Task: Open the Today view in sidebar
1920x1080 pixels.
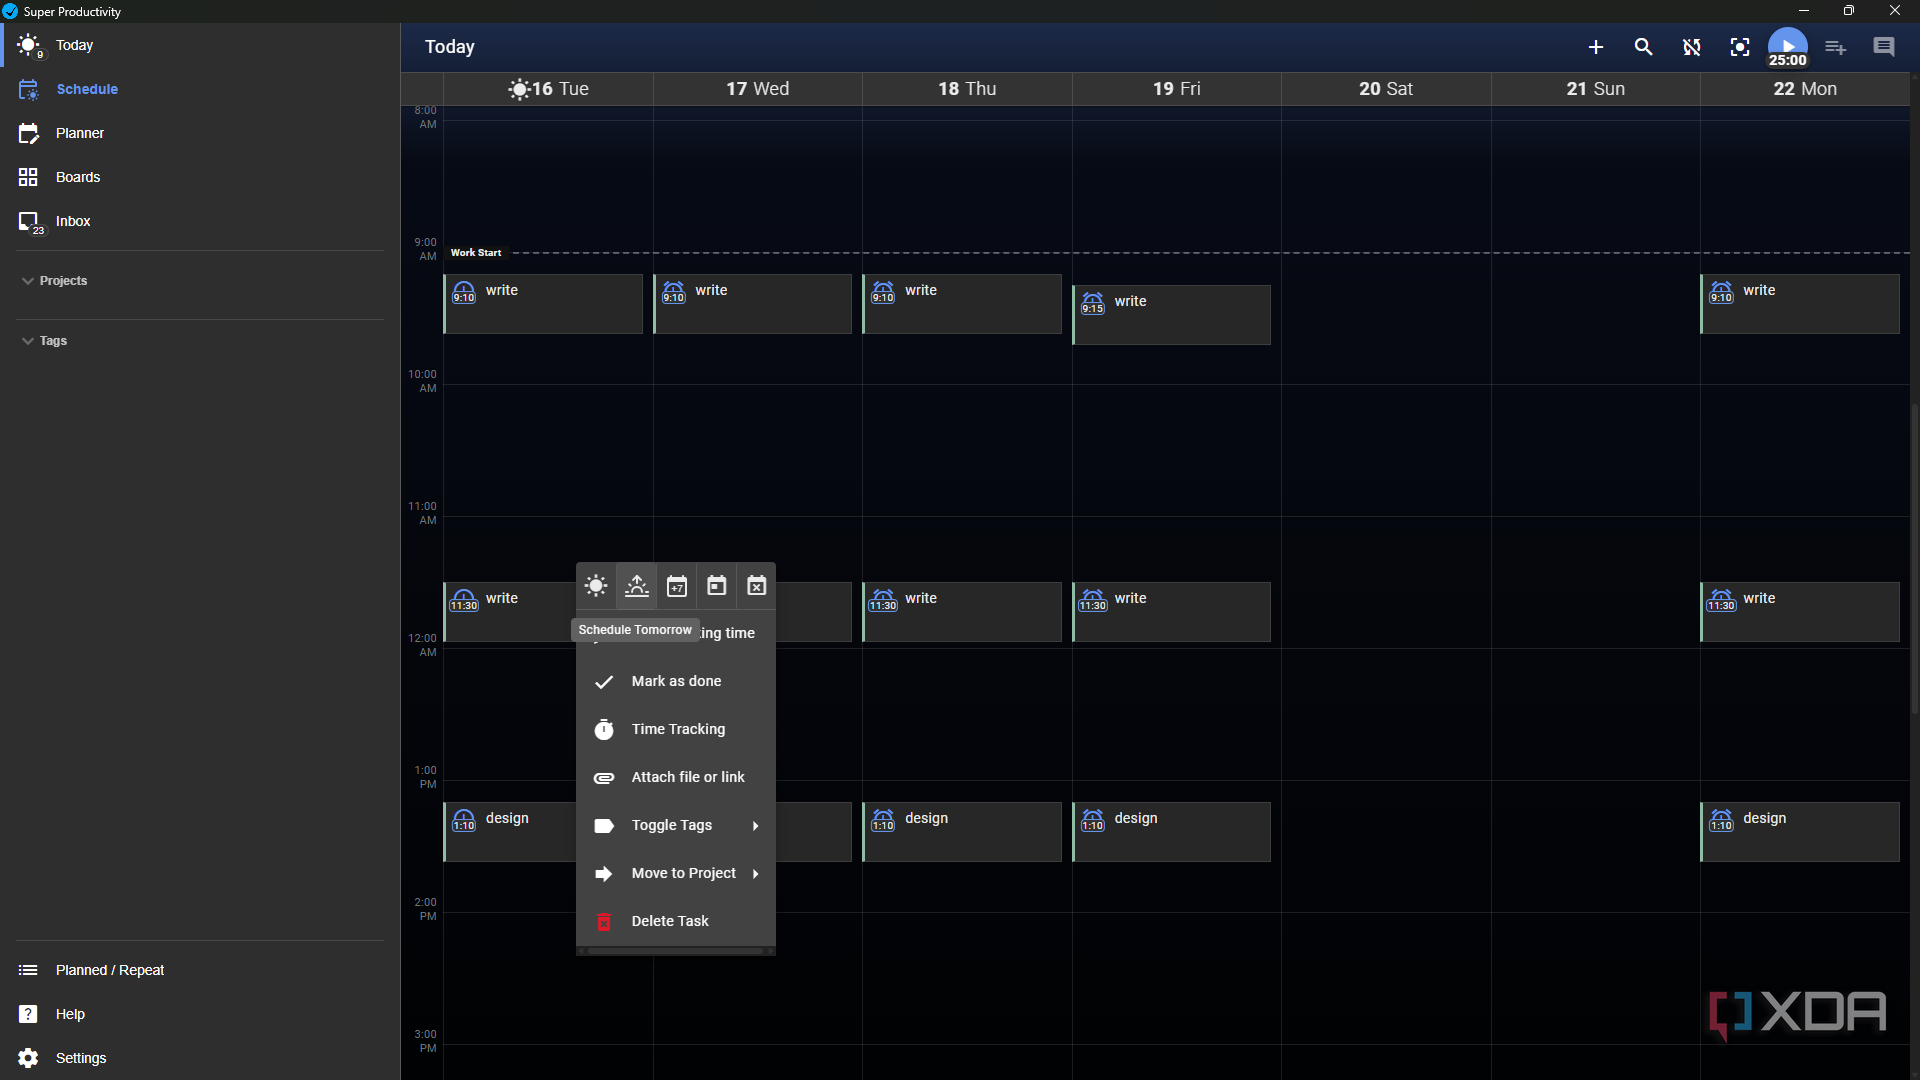Action: [x=200, y=45]
